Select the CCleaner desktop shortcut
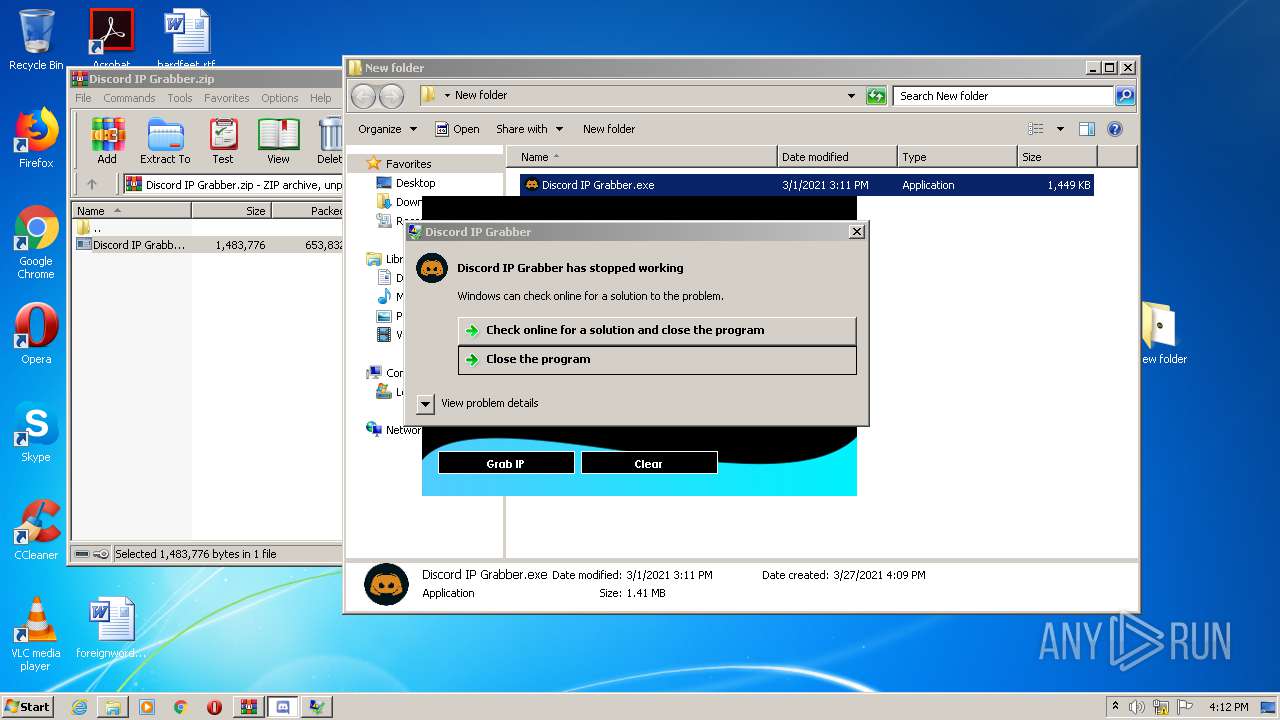This screenshot has height=720, width=1280. [36, 530]
